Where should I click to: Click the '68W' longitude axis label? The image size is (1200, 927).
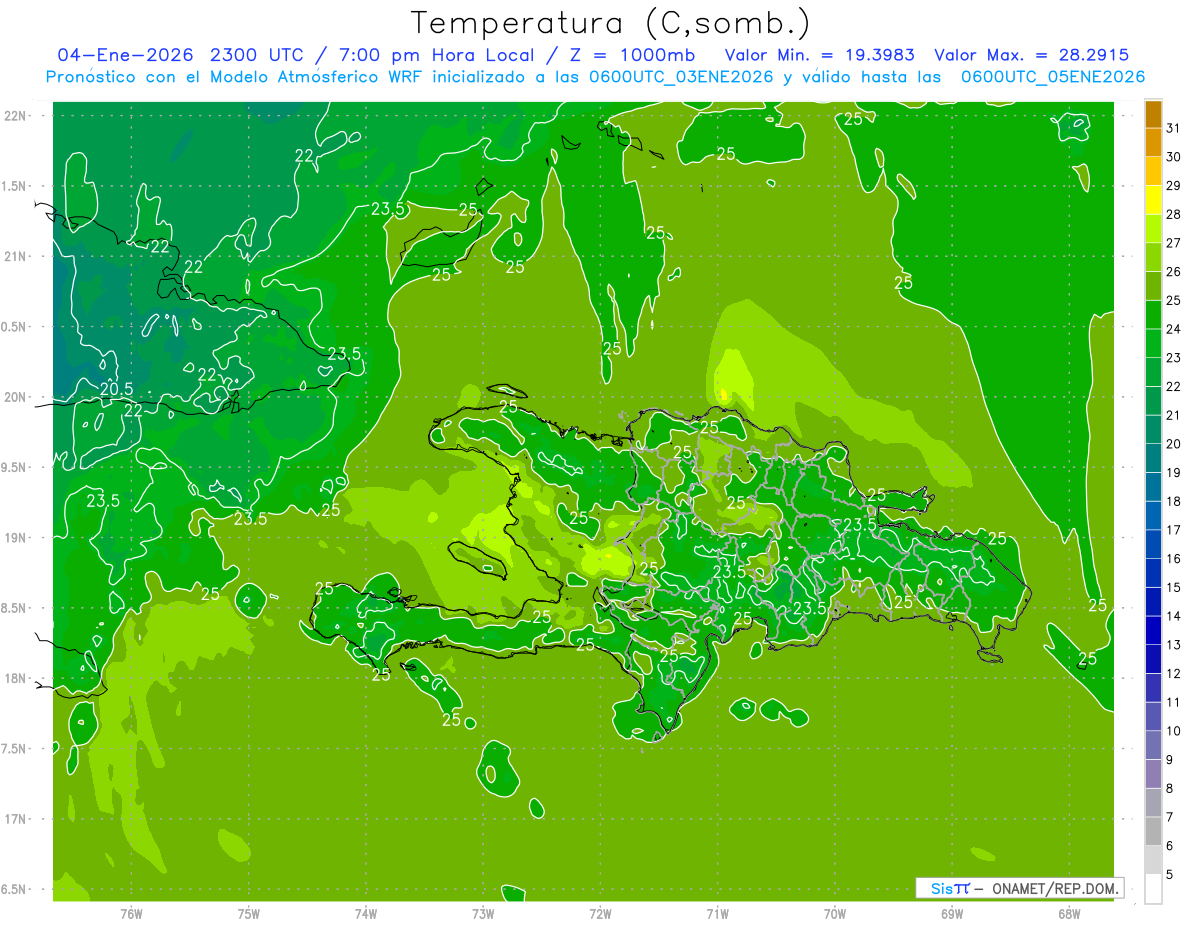coord(1069,913)
